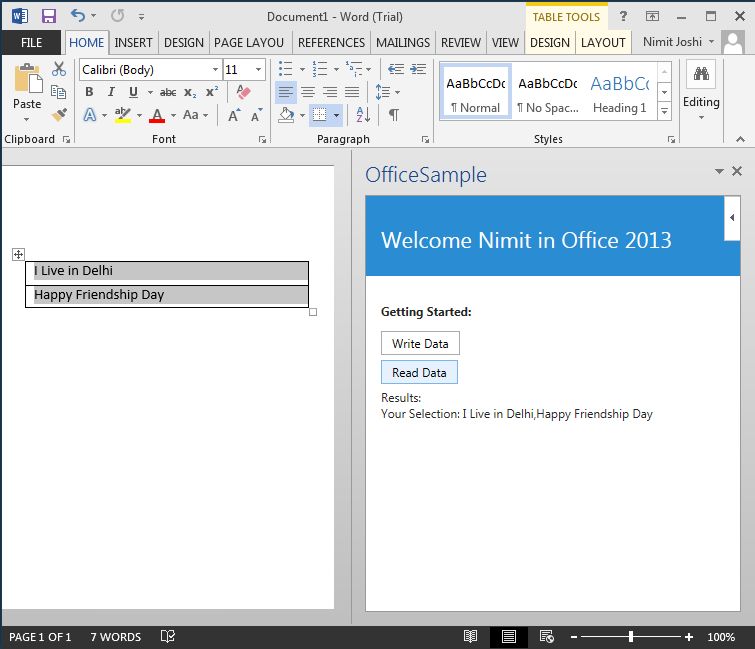Image resolution: width=755 pixels, height=649 pixels.
Task: Justify the paragraph text
Action: [352, 92]
